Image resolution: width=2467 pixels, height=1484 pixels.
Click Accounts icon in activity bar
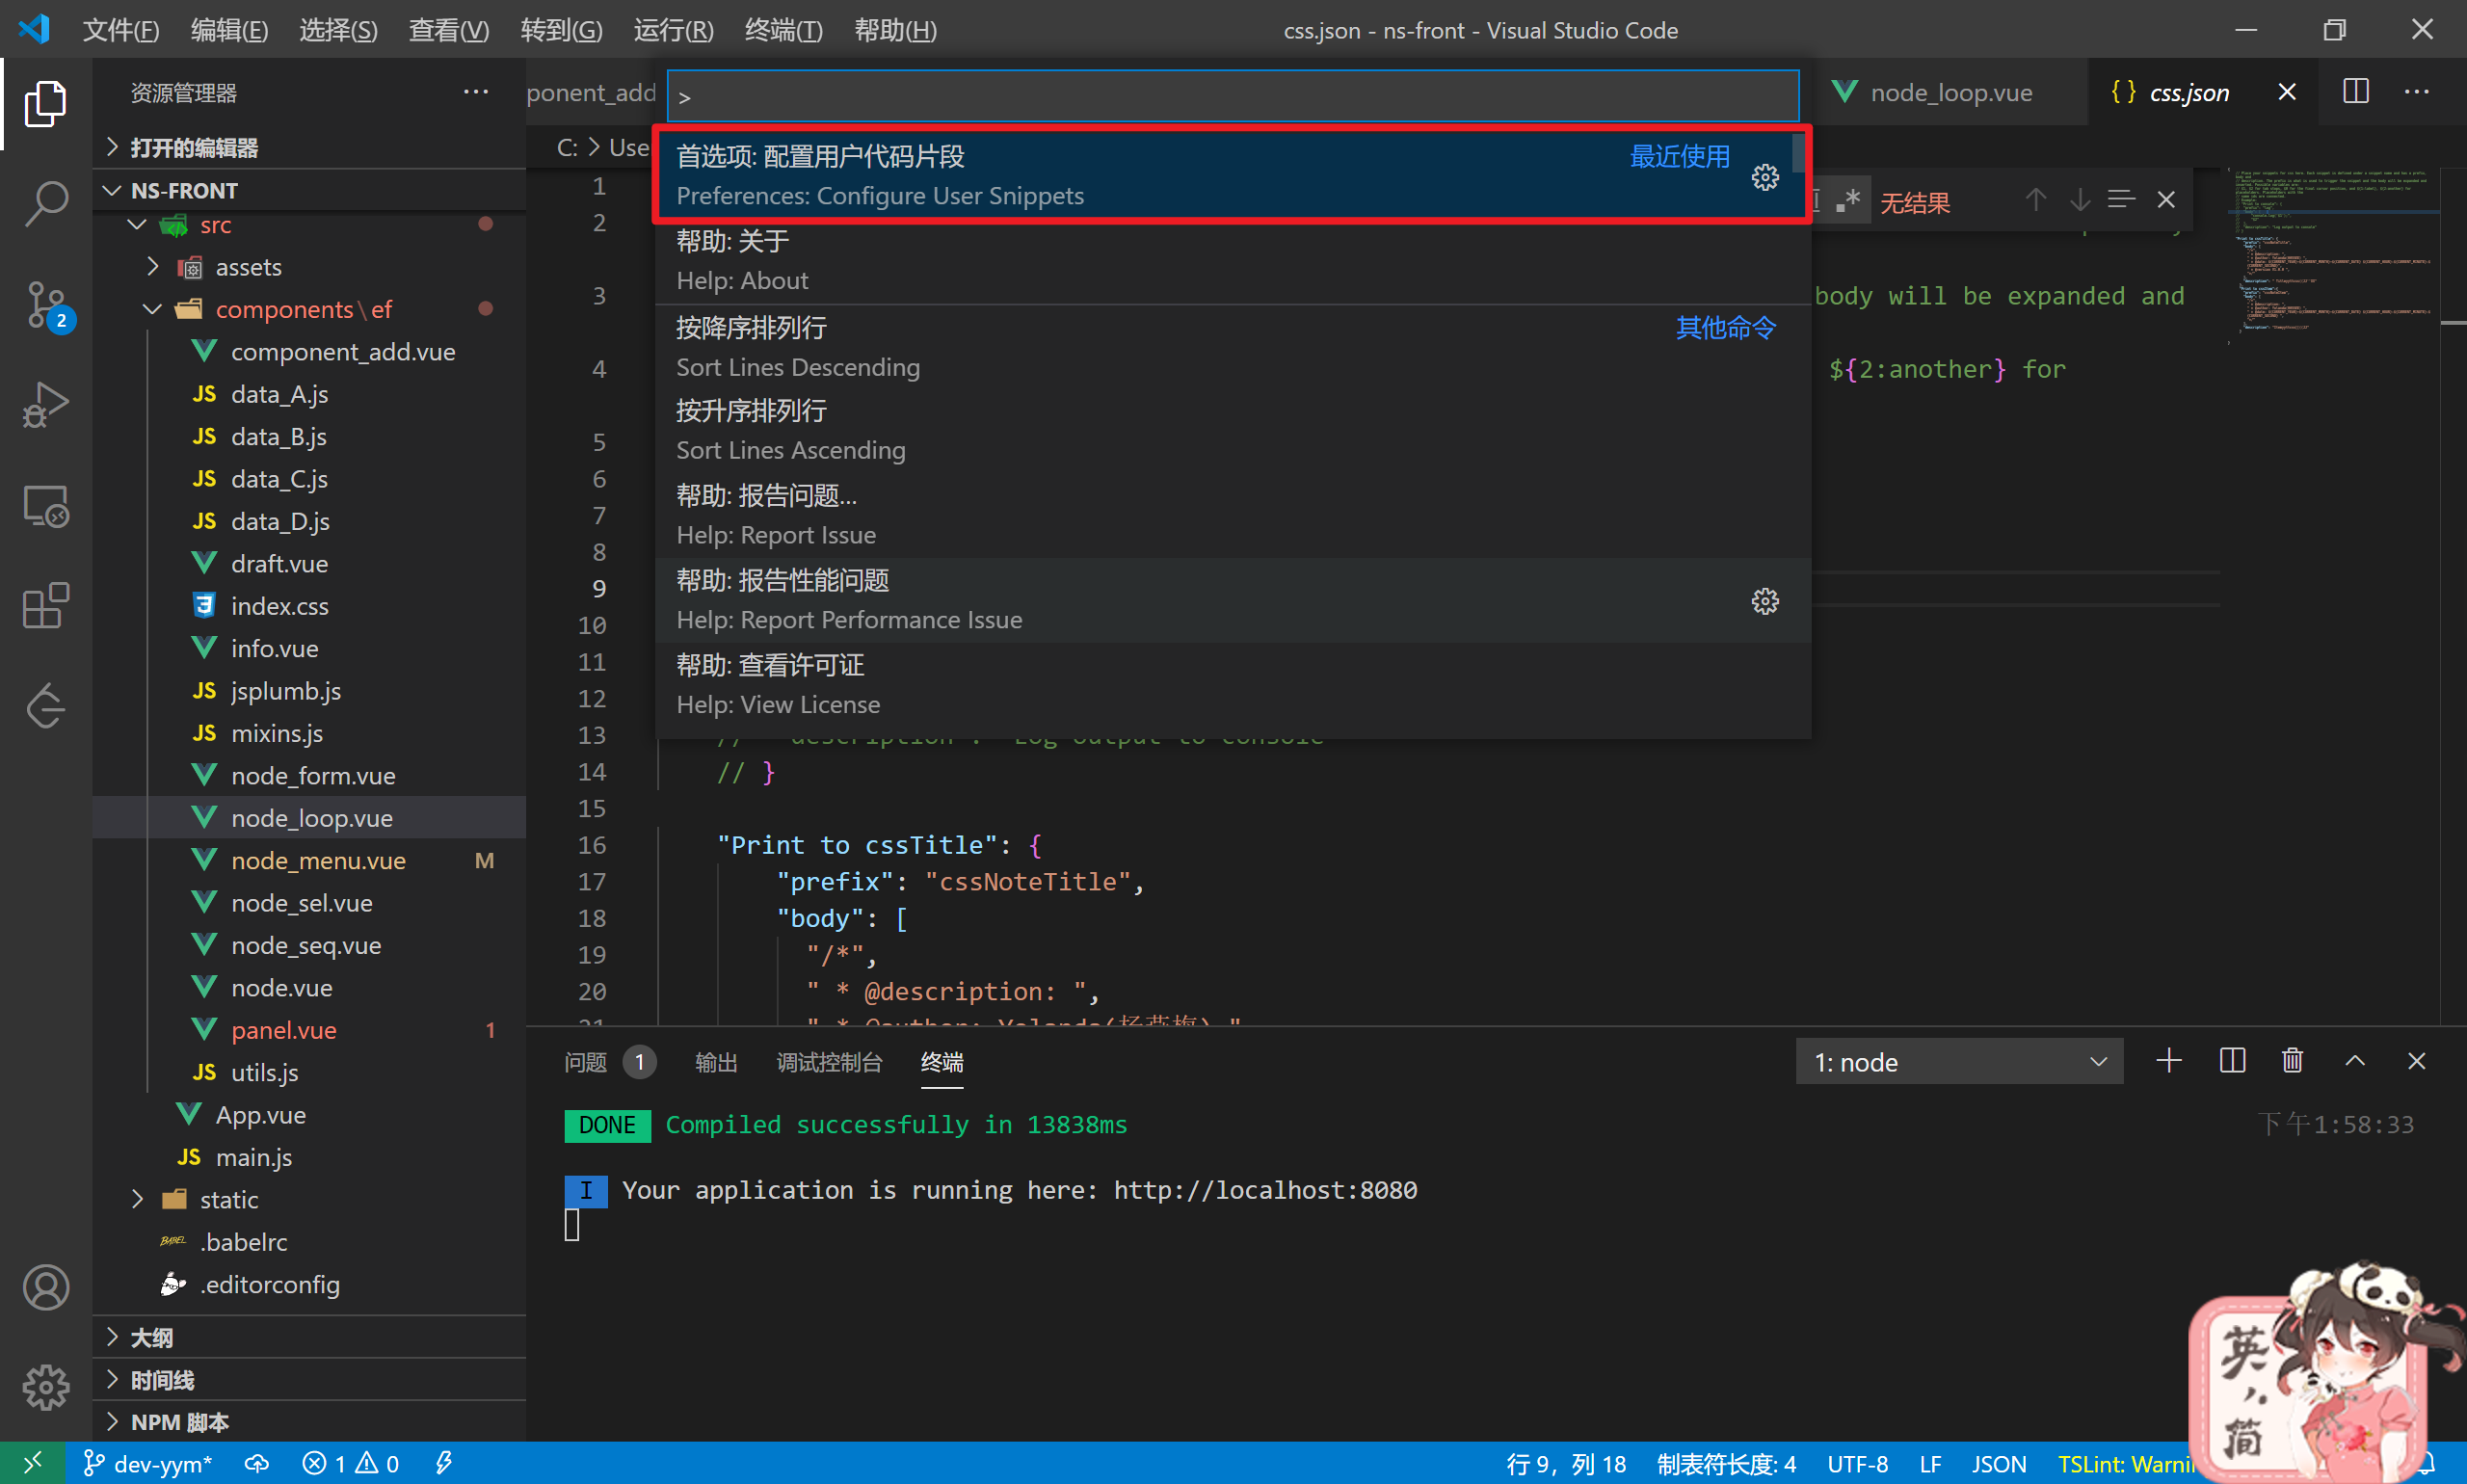click(46, 1288)
